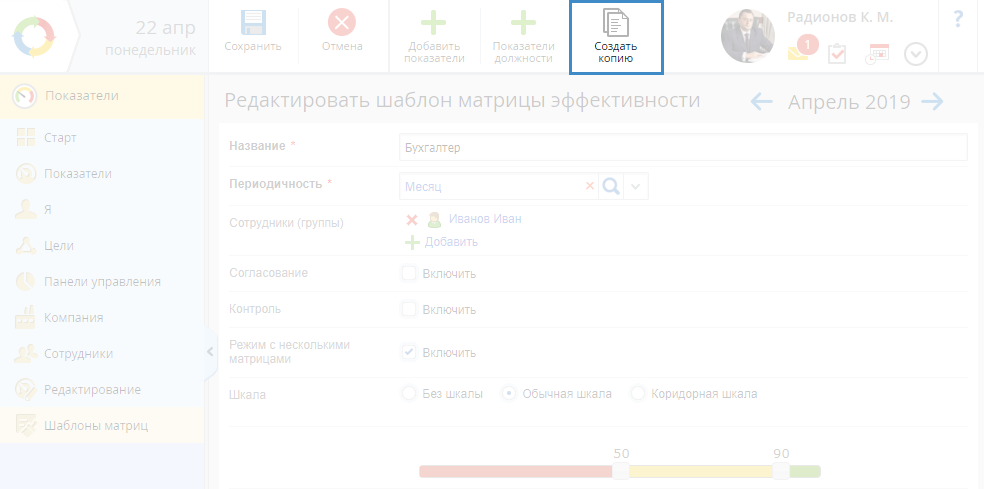Click the magnifier search icon in Периодичность
The width and height of the screenshot is (984, 489).
(x=611, y=186)
